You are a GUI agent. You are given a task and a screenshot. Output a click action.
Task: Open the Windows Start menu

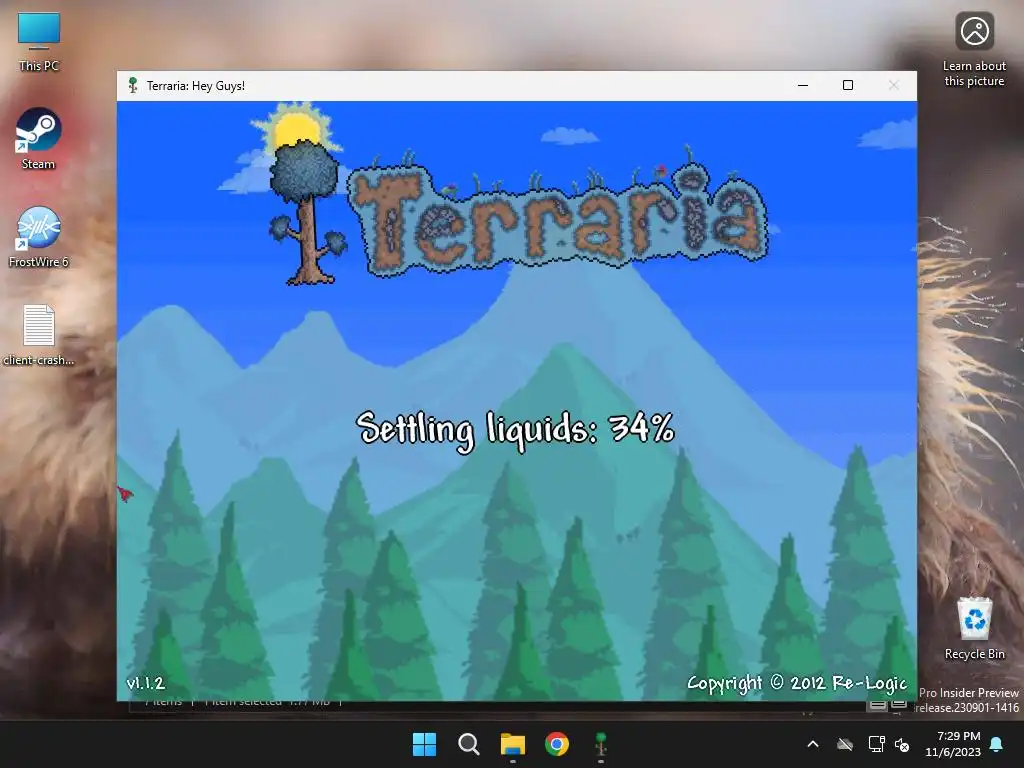[424, 744]
